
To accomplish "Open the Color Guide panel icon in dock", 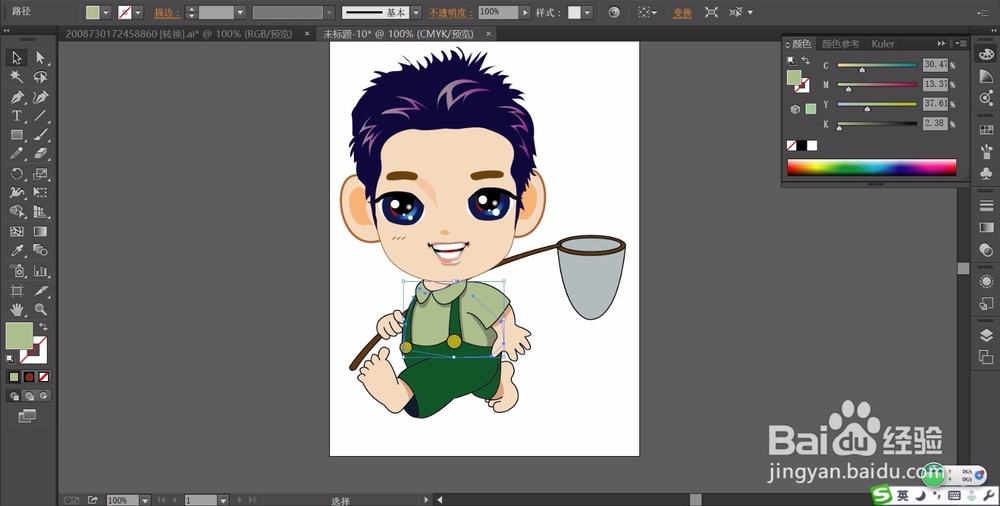I will pyautogui.click(x=986, y=76).
